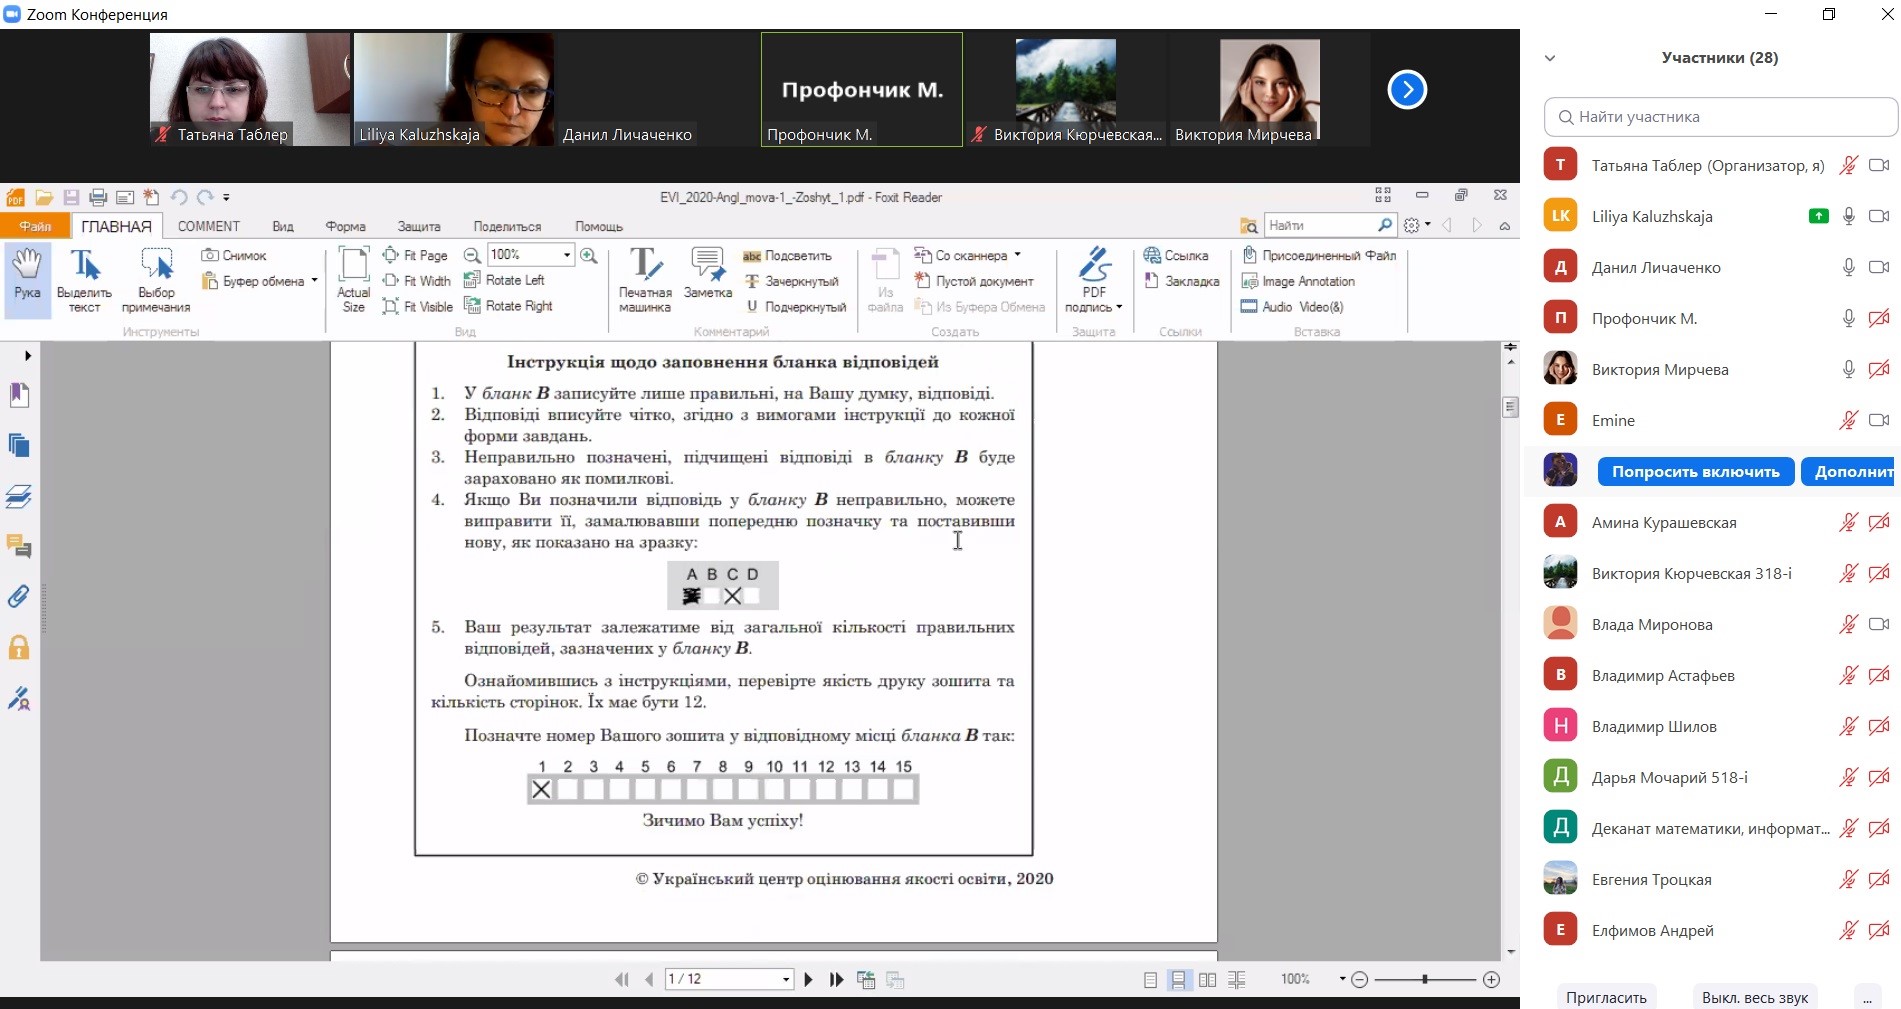Open the Файл menu
The image size is (1901, 1009).
(35, 226)
